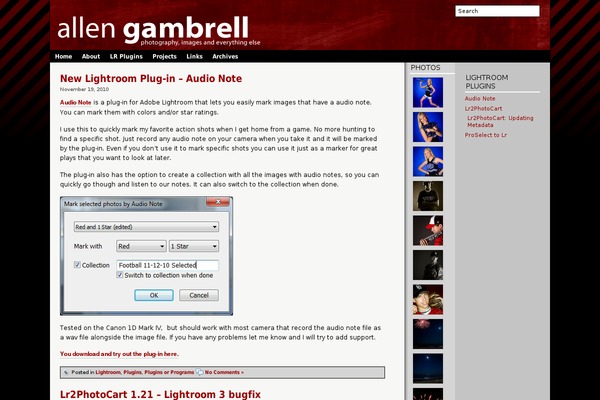
Task: Open sidebar link Lr2PhotoCart
Action: [483, 108]
